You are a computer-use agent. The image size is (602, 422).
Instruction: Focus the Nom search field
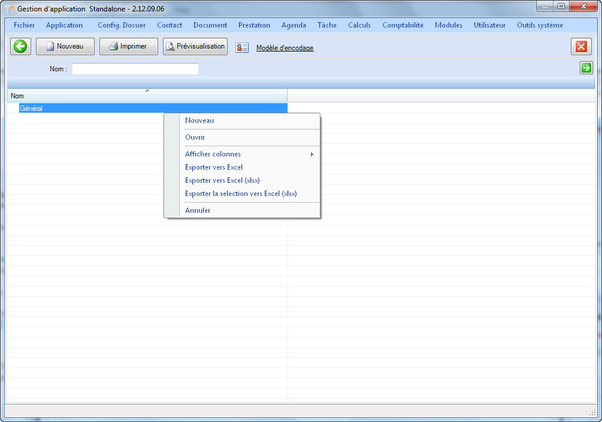[135, 69]
